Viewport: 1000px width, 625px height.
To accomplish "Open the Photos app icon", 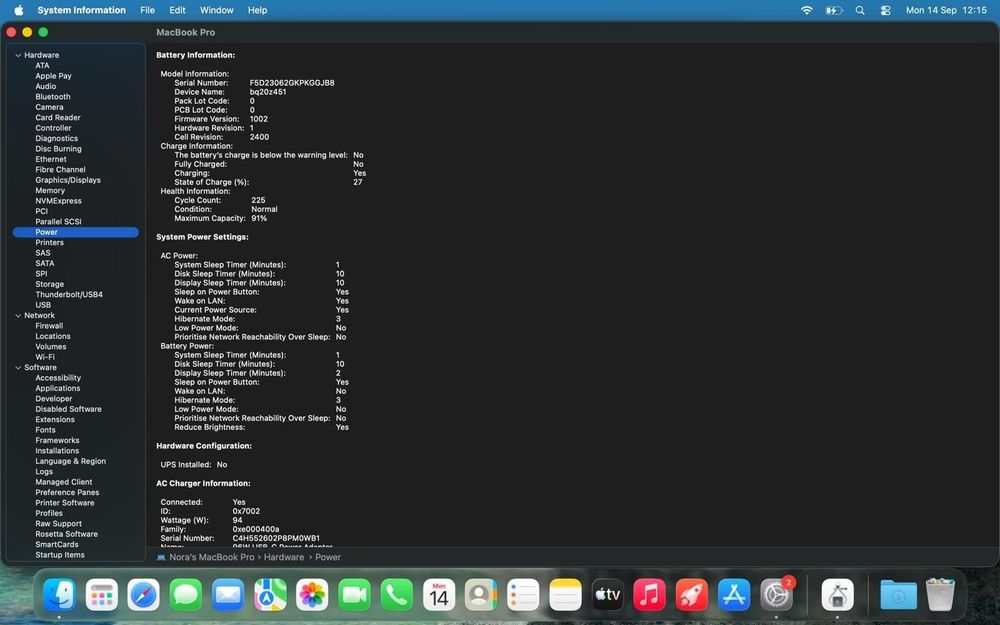I will (312, 594).
